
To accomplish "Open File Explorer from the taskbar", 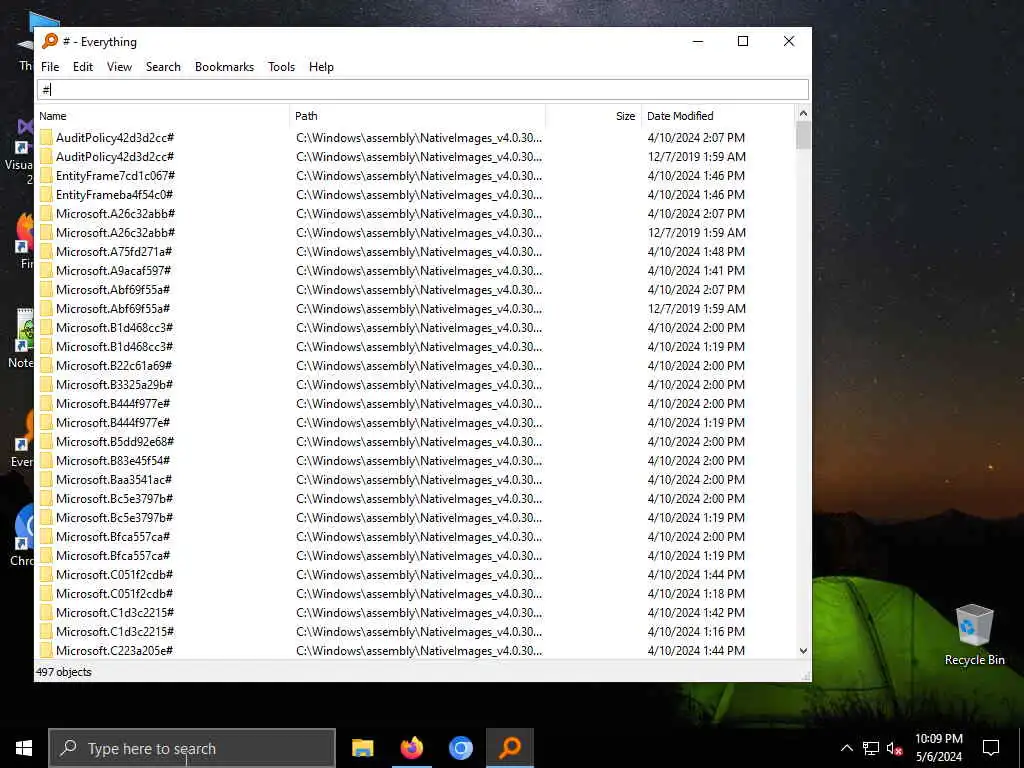I will 362,748.
